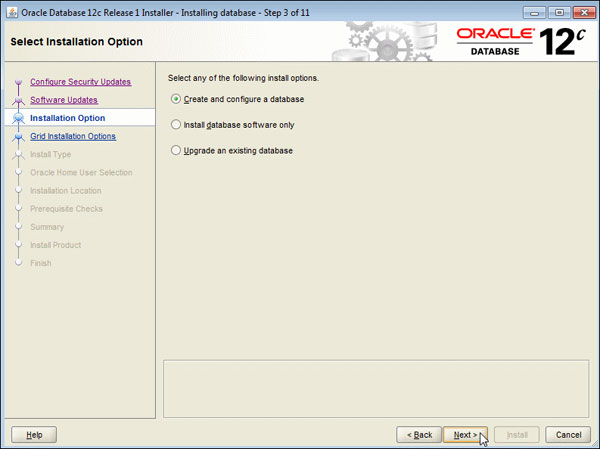
Task: Minimize the Oracle installer window
Action: pyautogui.click(x=534, y=13)
